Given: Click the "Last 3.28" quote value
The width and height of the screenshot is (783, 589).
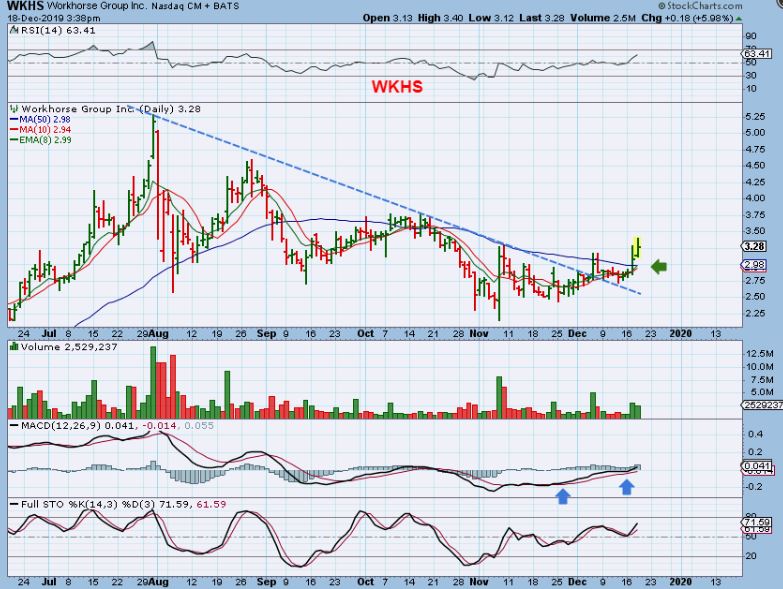Looking at the screenshot, I should coord(542,18).
